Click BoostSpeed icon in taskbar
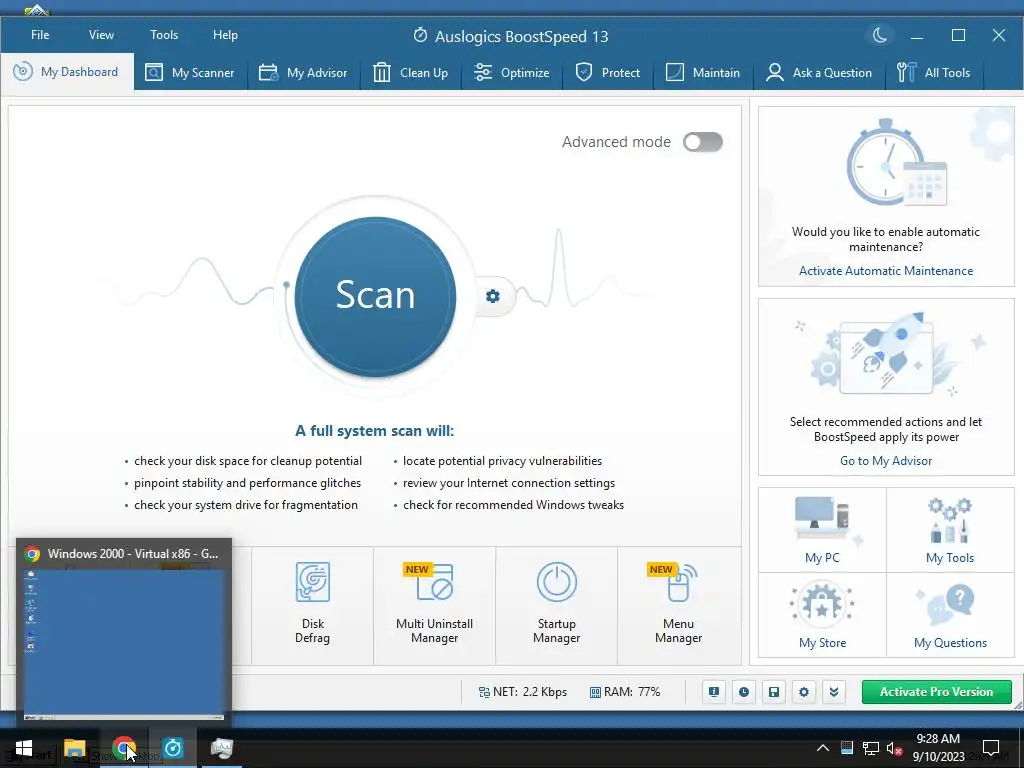The width and height of the screenshot is (1024, 768). [173, 748]
